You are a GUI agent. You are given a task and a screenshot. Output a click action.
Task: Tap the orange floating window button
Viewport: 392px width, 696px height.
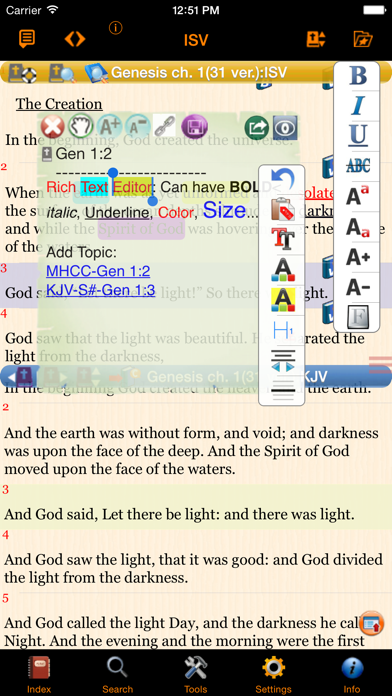[371, 624]
